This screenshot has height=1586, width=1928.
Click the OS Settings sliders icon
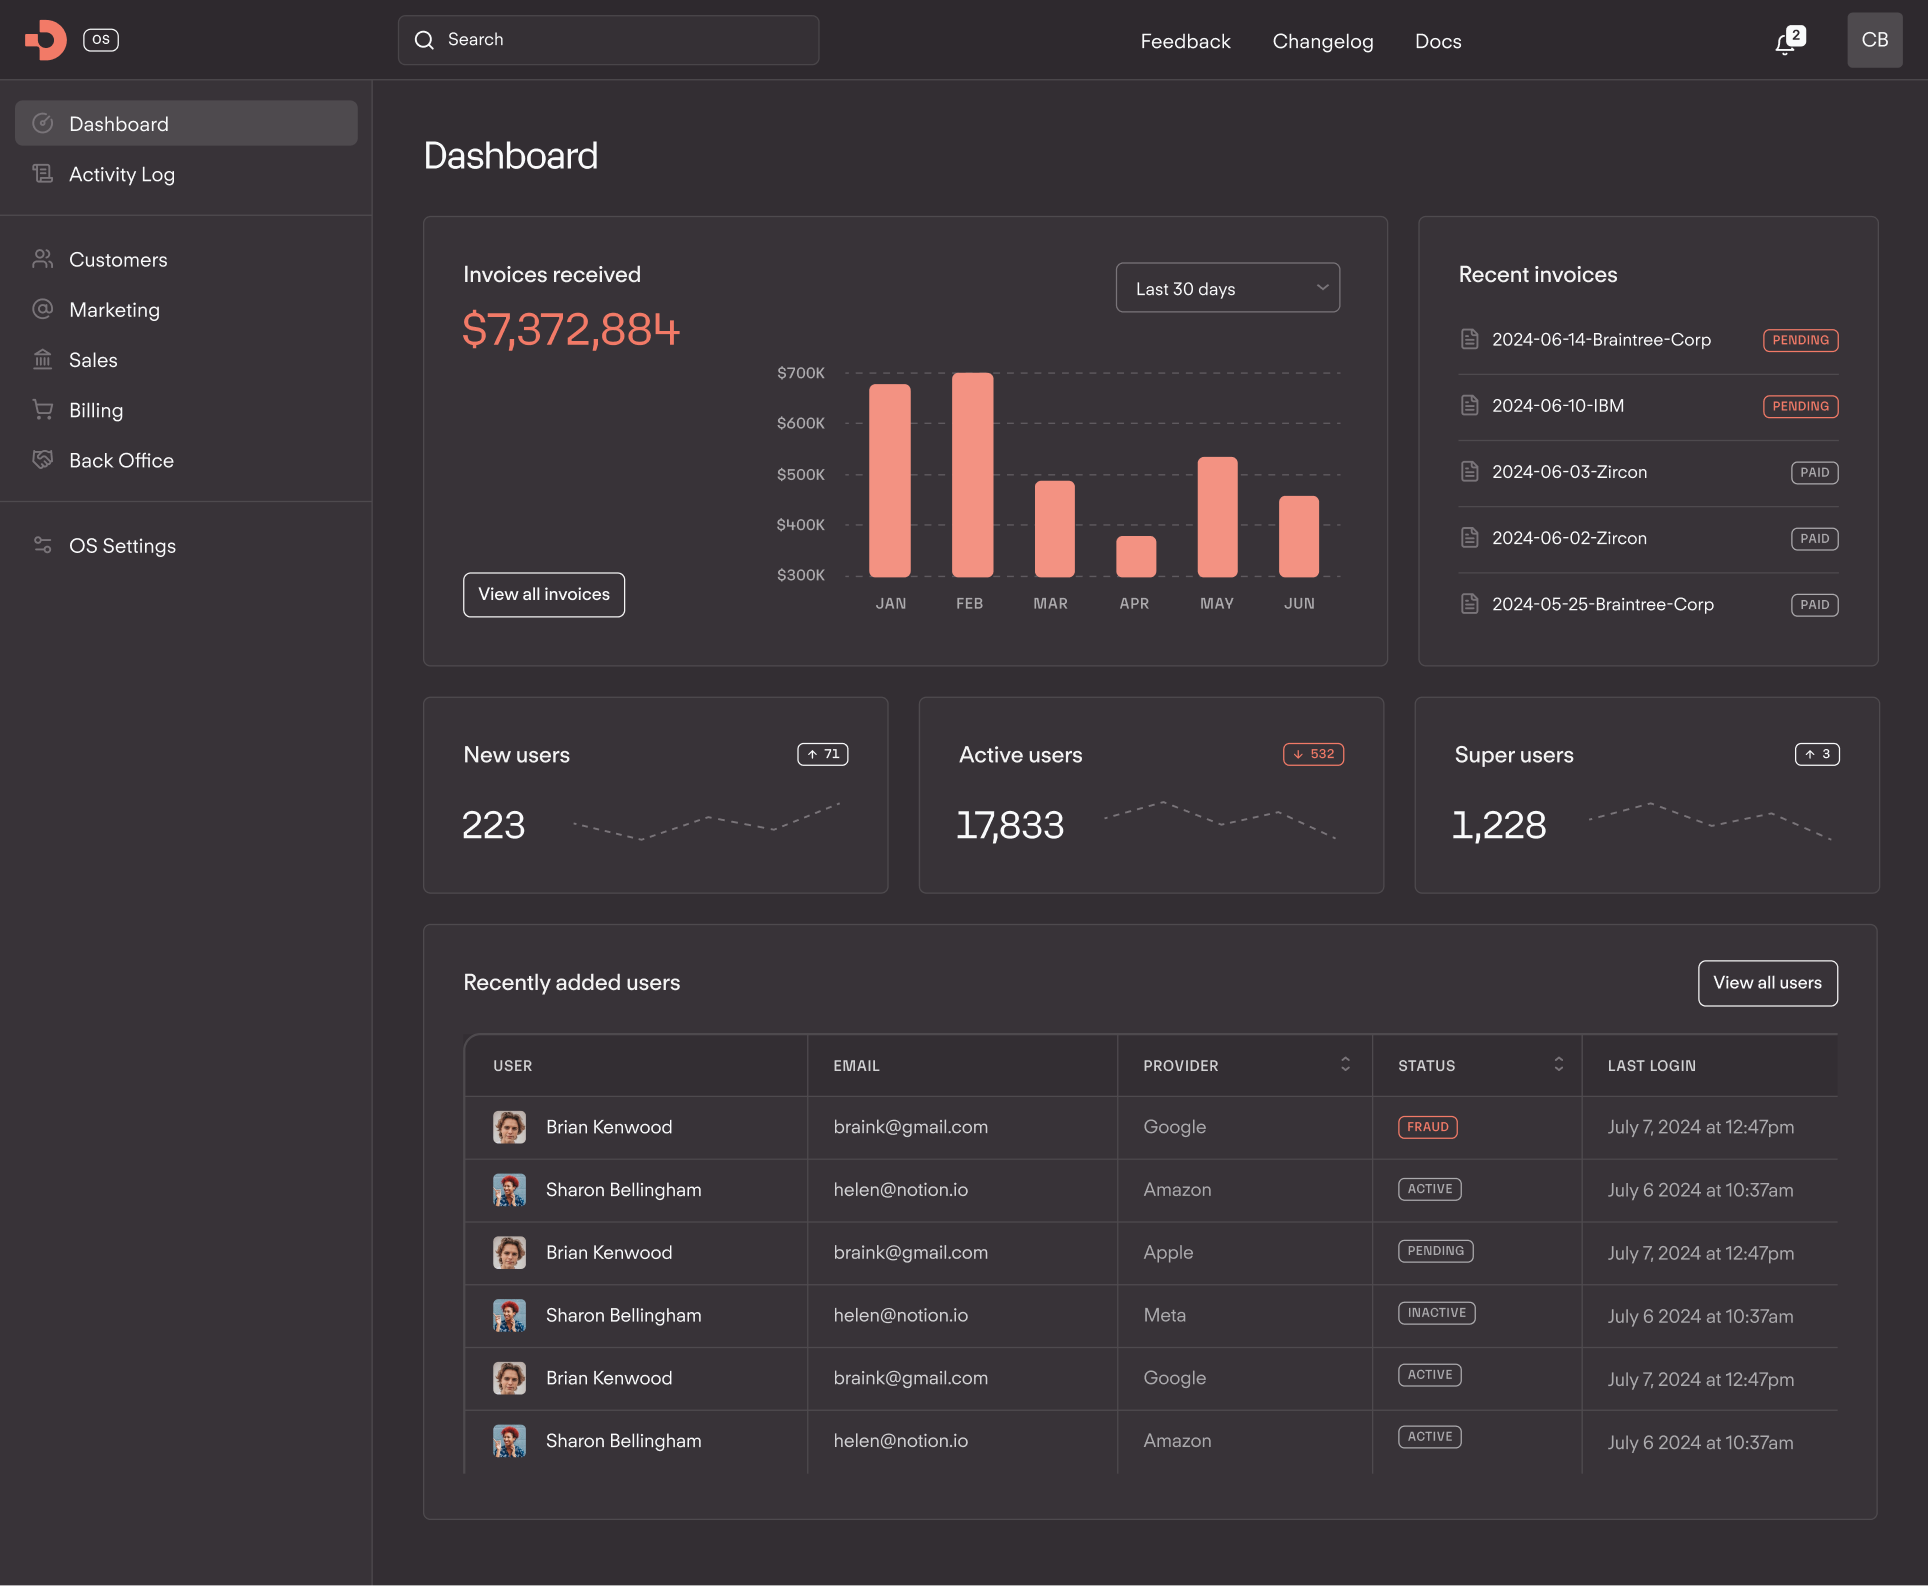[42, 545]
